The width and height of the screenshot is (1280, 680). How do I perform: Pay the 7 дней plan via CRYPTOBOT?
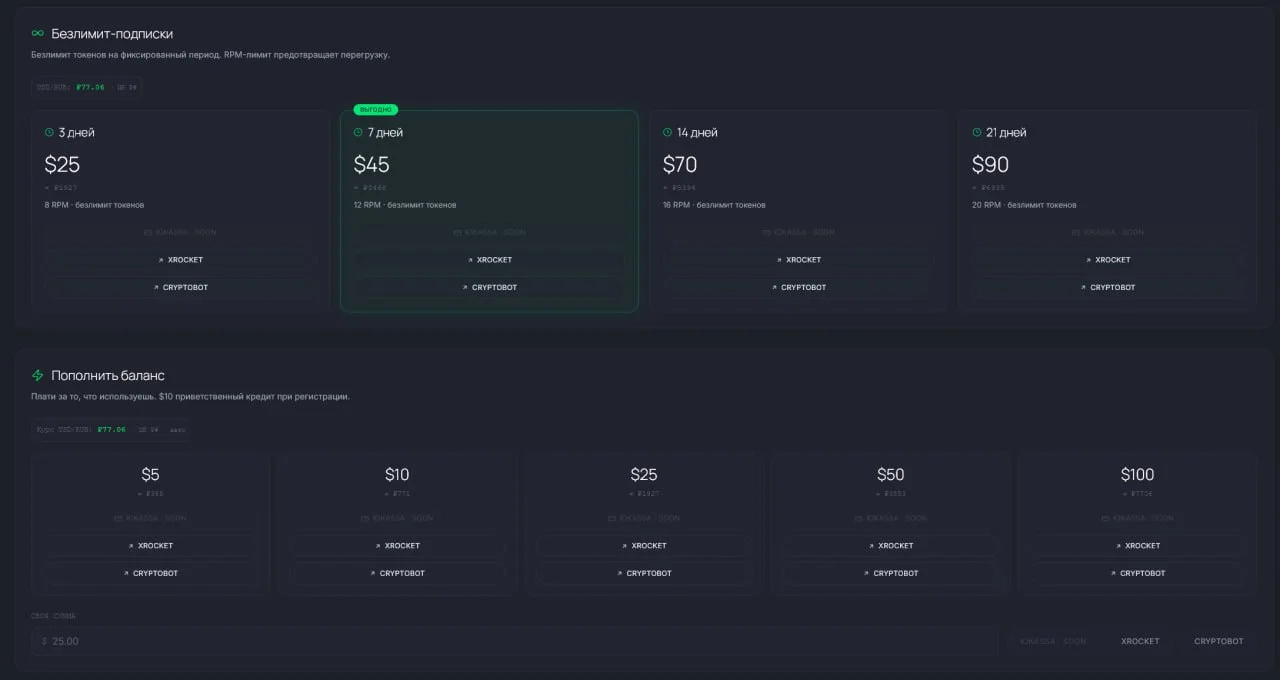[x=489, y=288]
